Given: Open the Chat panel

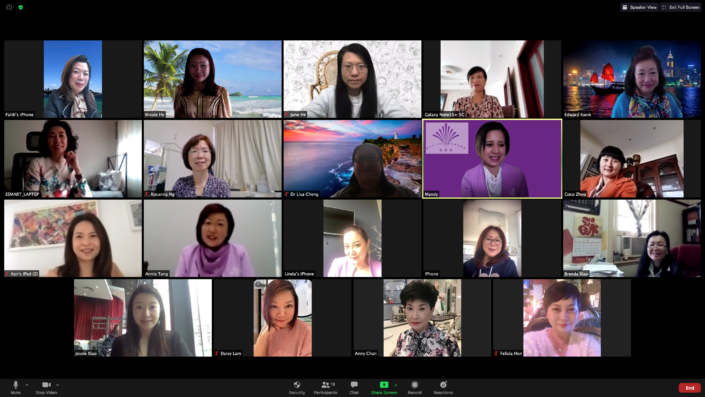Looking at the screenshot, I should (x=354, y=387).
